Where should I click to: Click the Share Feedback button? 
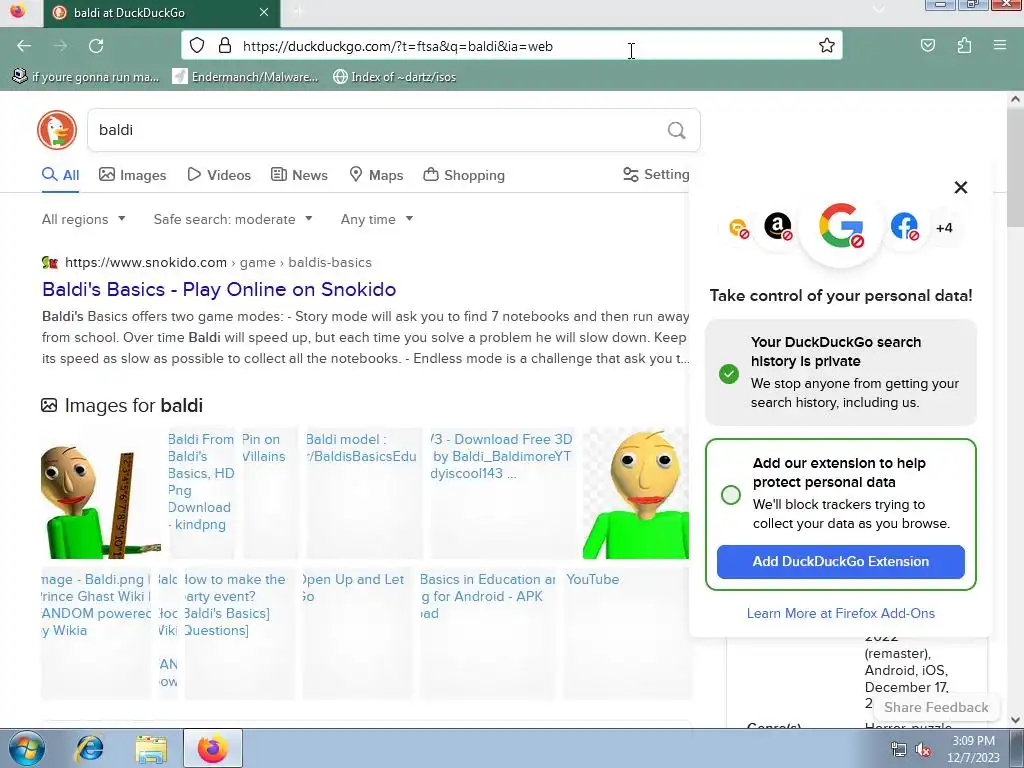[936, 707]
